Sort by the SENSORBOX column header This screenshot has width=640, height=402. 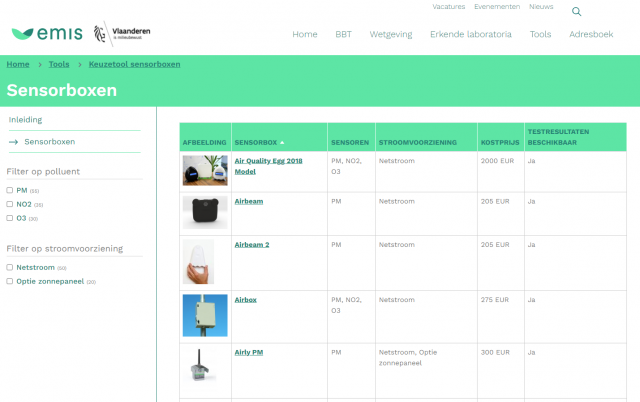pyautogui.click(x=256, y=142)
